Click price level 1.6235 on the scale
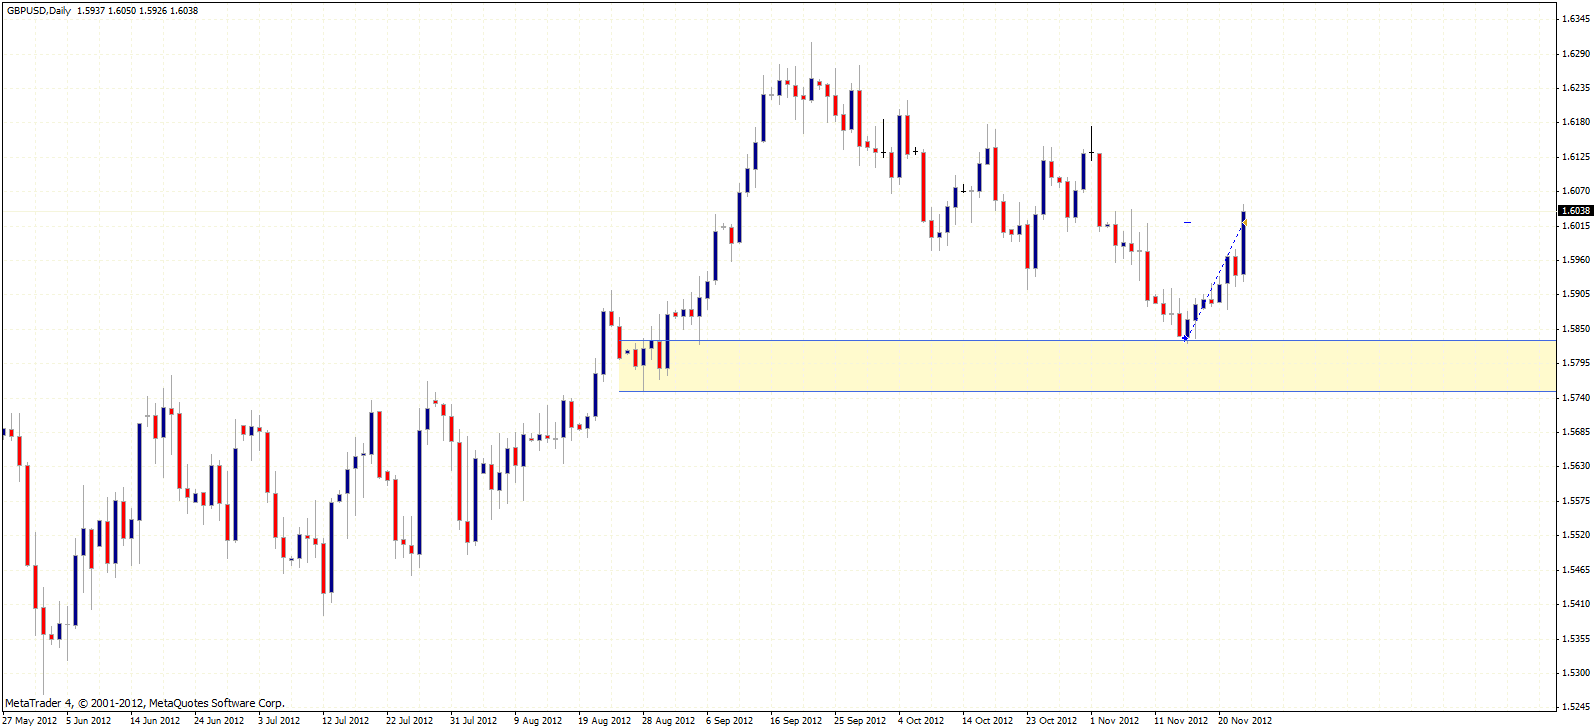1594x728 pixels. 1576,88
